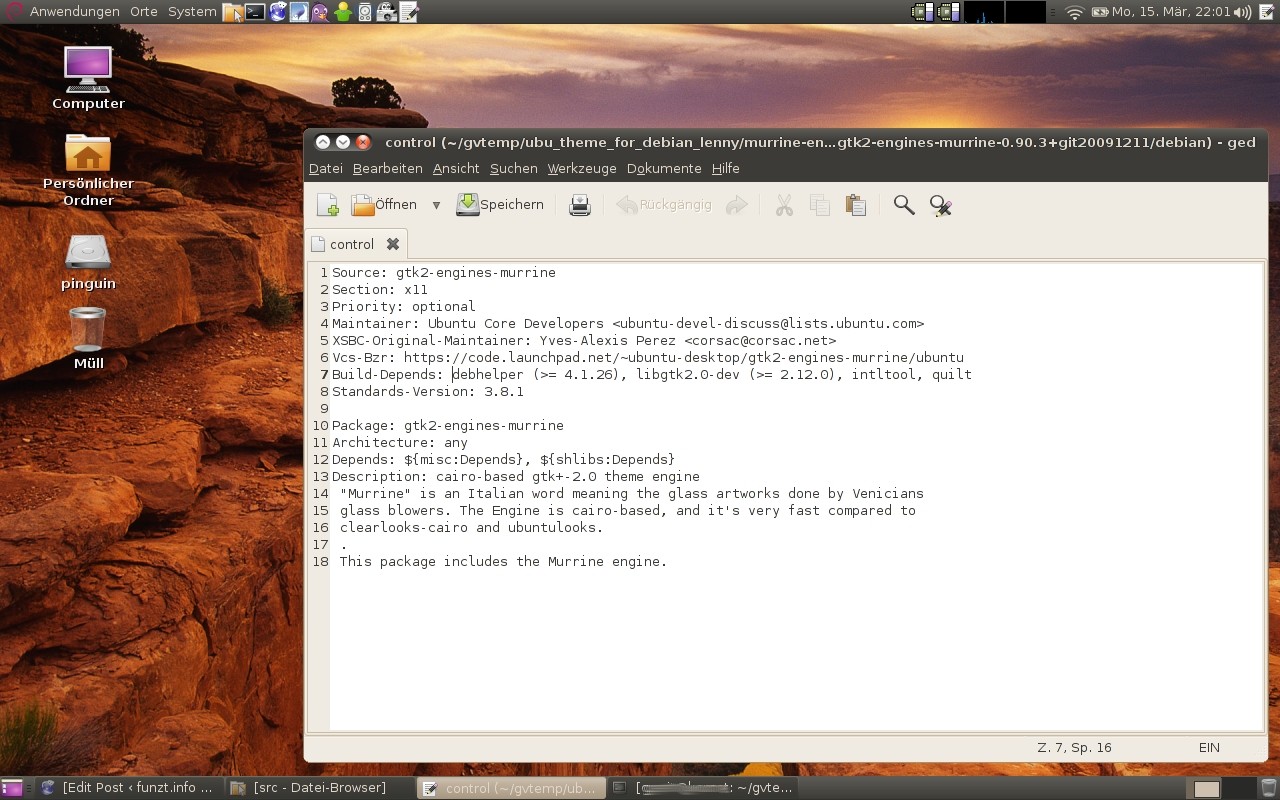Click the print icon in toolbar
The image size is (1280, 800).
click(x=580, y=205)
